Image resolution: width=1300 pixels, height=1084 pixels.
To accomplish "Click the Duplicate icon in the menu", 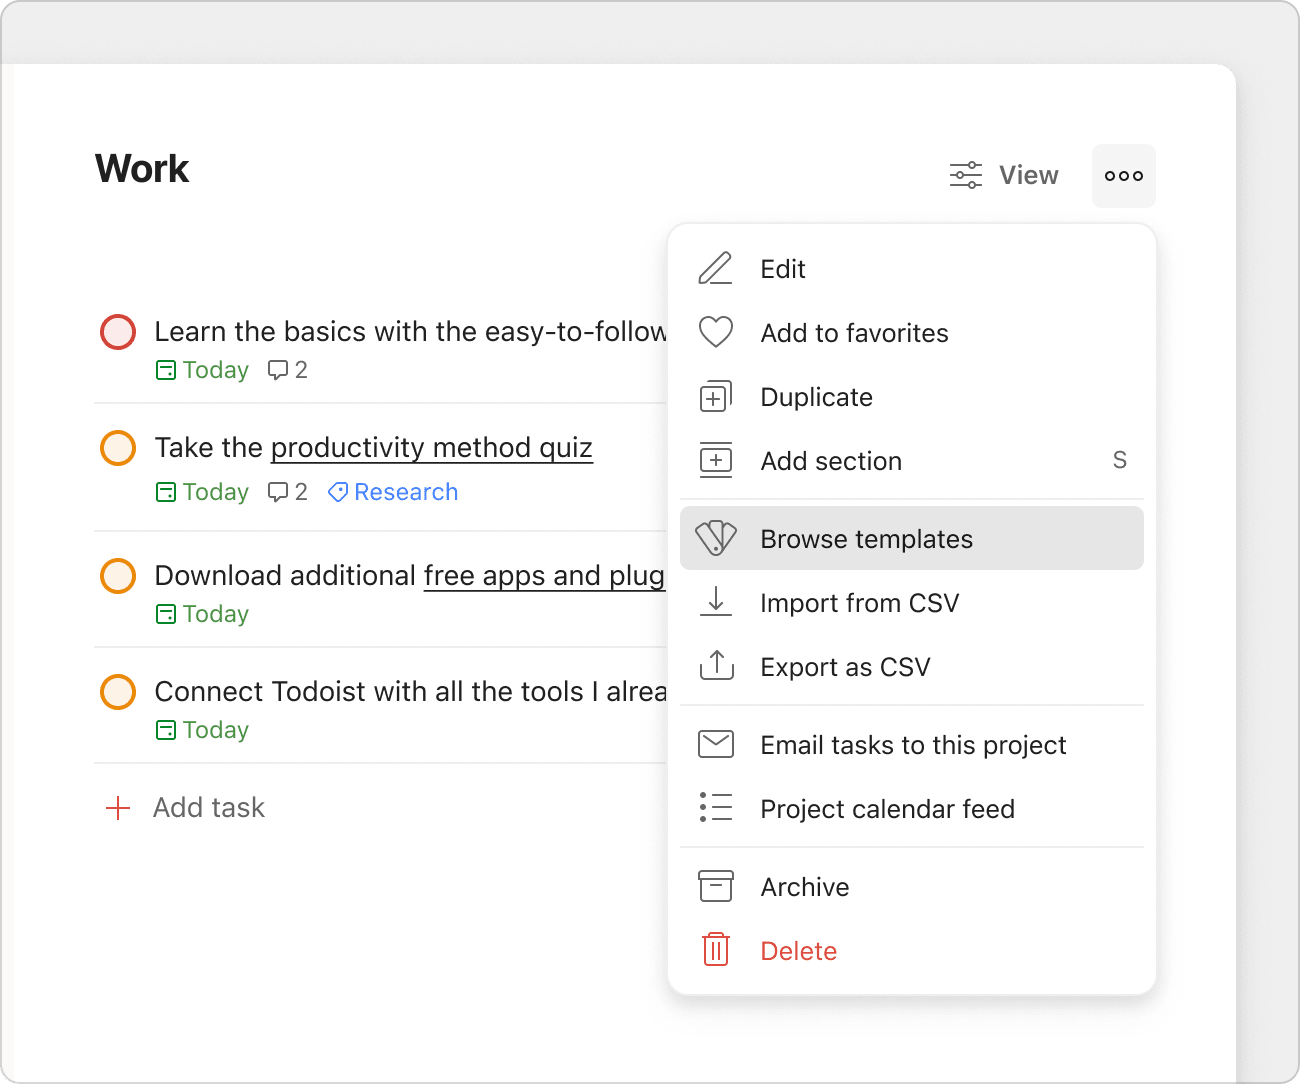I will tap(715, 396).
